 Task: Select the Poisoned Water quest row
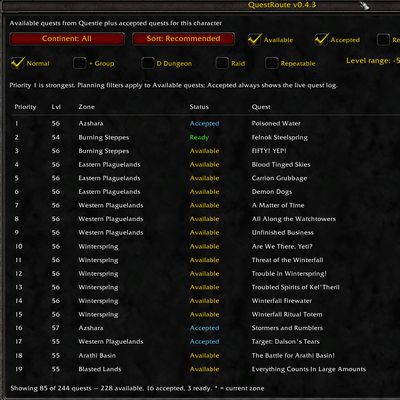pos(205,123)
